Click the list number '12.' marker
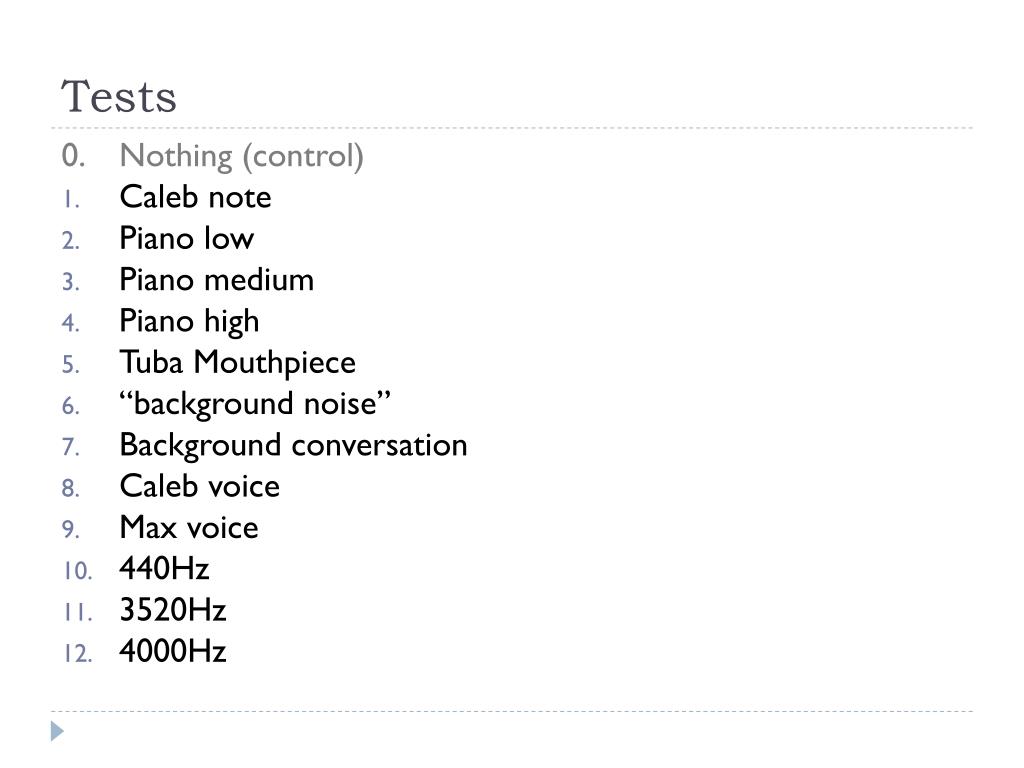The width and height of the screenshot is (1024, 768). pyautogui.click(x=78, y=653)
